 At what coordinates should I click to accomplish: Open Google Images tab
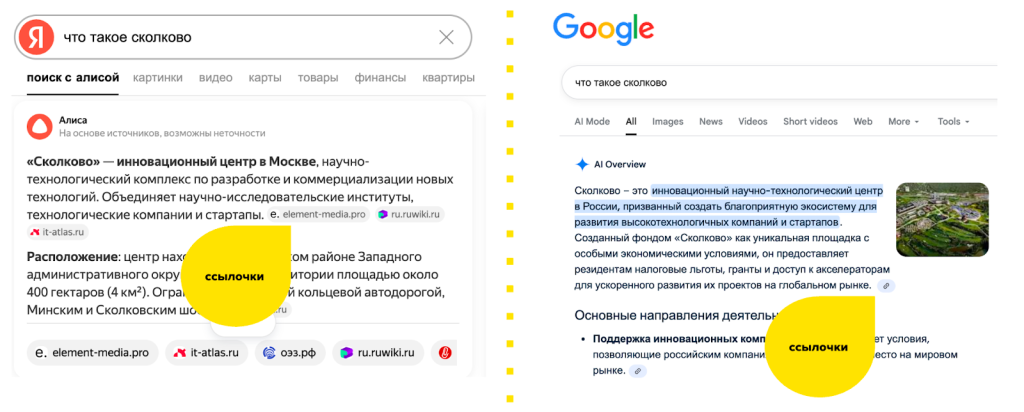pyautogui.click(x=667, y=122)
